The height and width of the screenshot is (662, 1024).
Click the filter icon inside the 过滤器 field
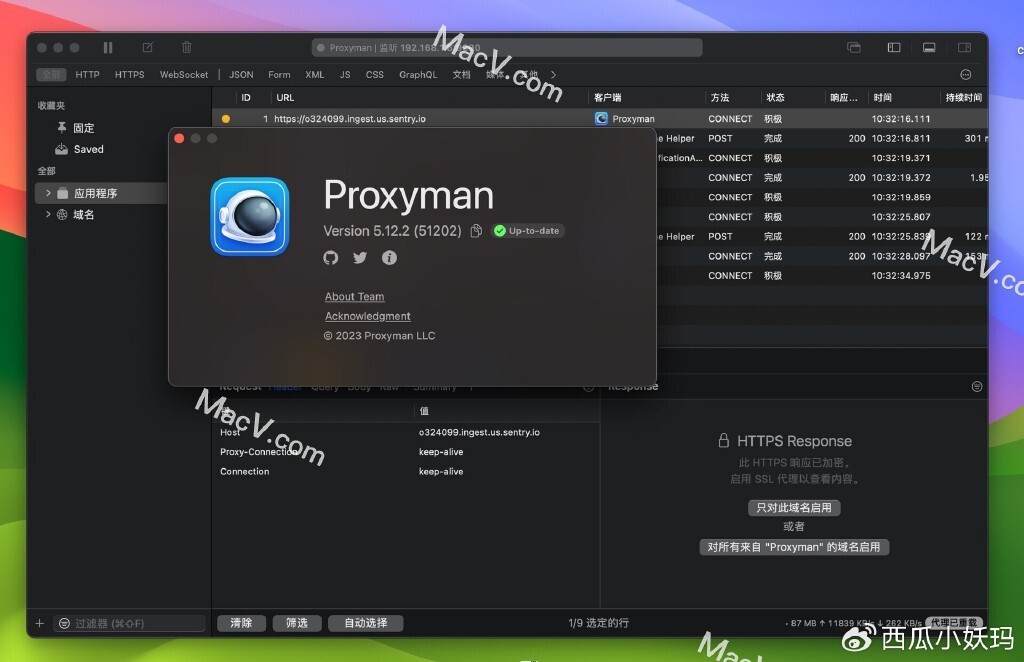point(65,623)
